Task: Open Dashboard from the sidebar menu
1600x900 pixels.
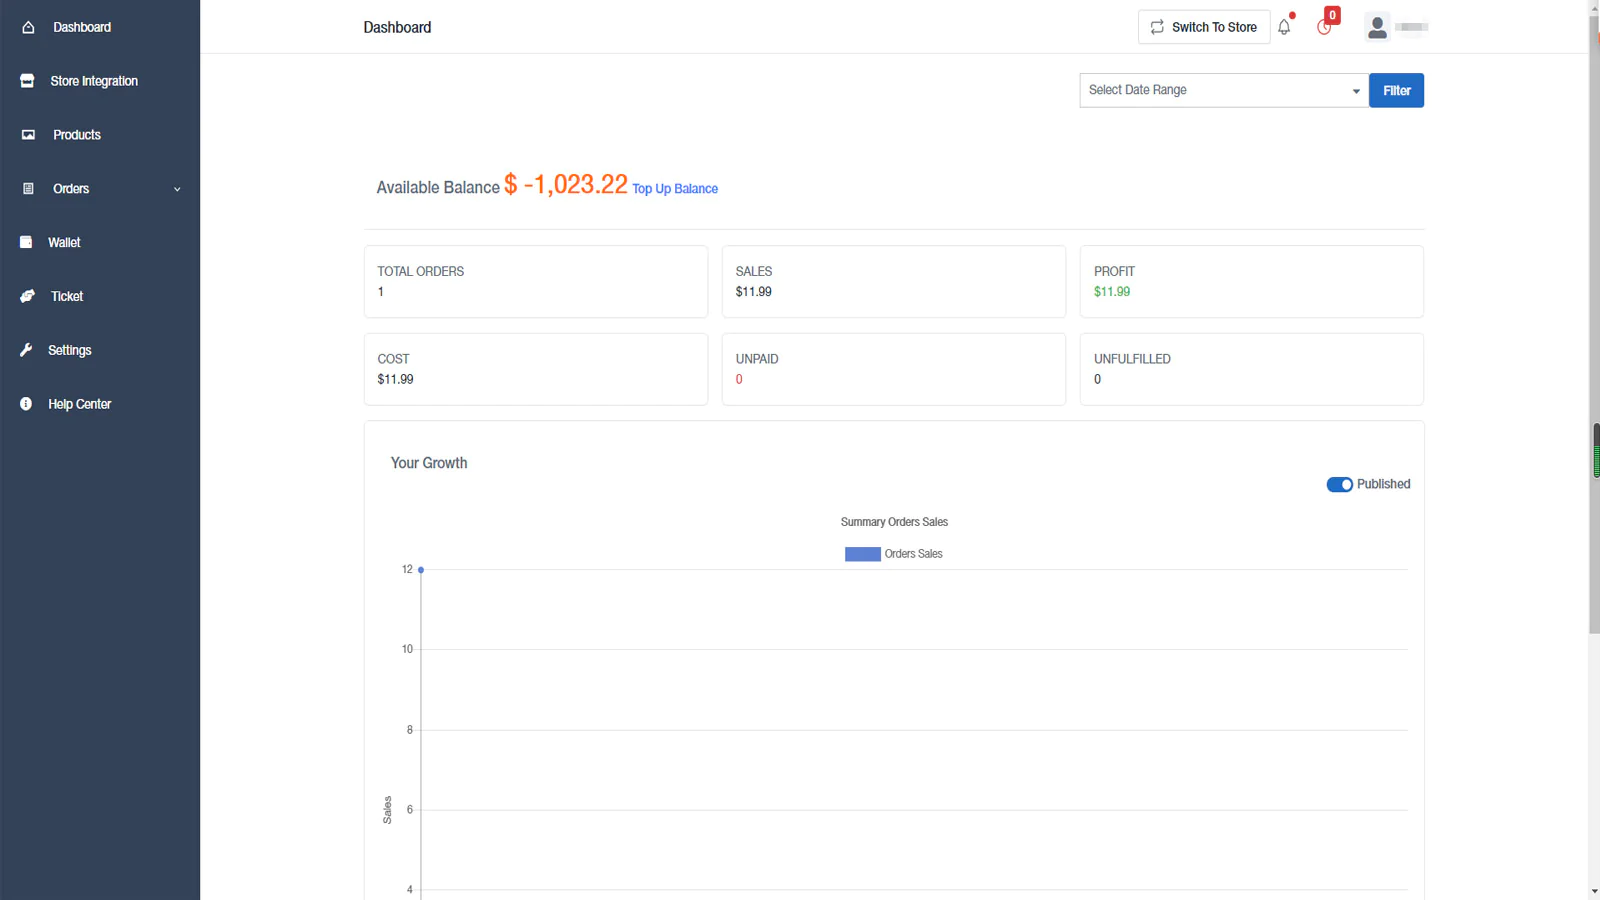Action: tap(81, 27)
